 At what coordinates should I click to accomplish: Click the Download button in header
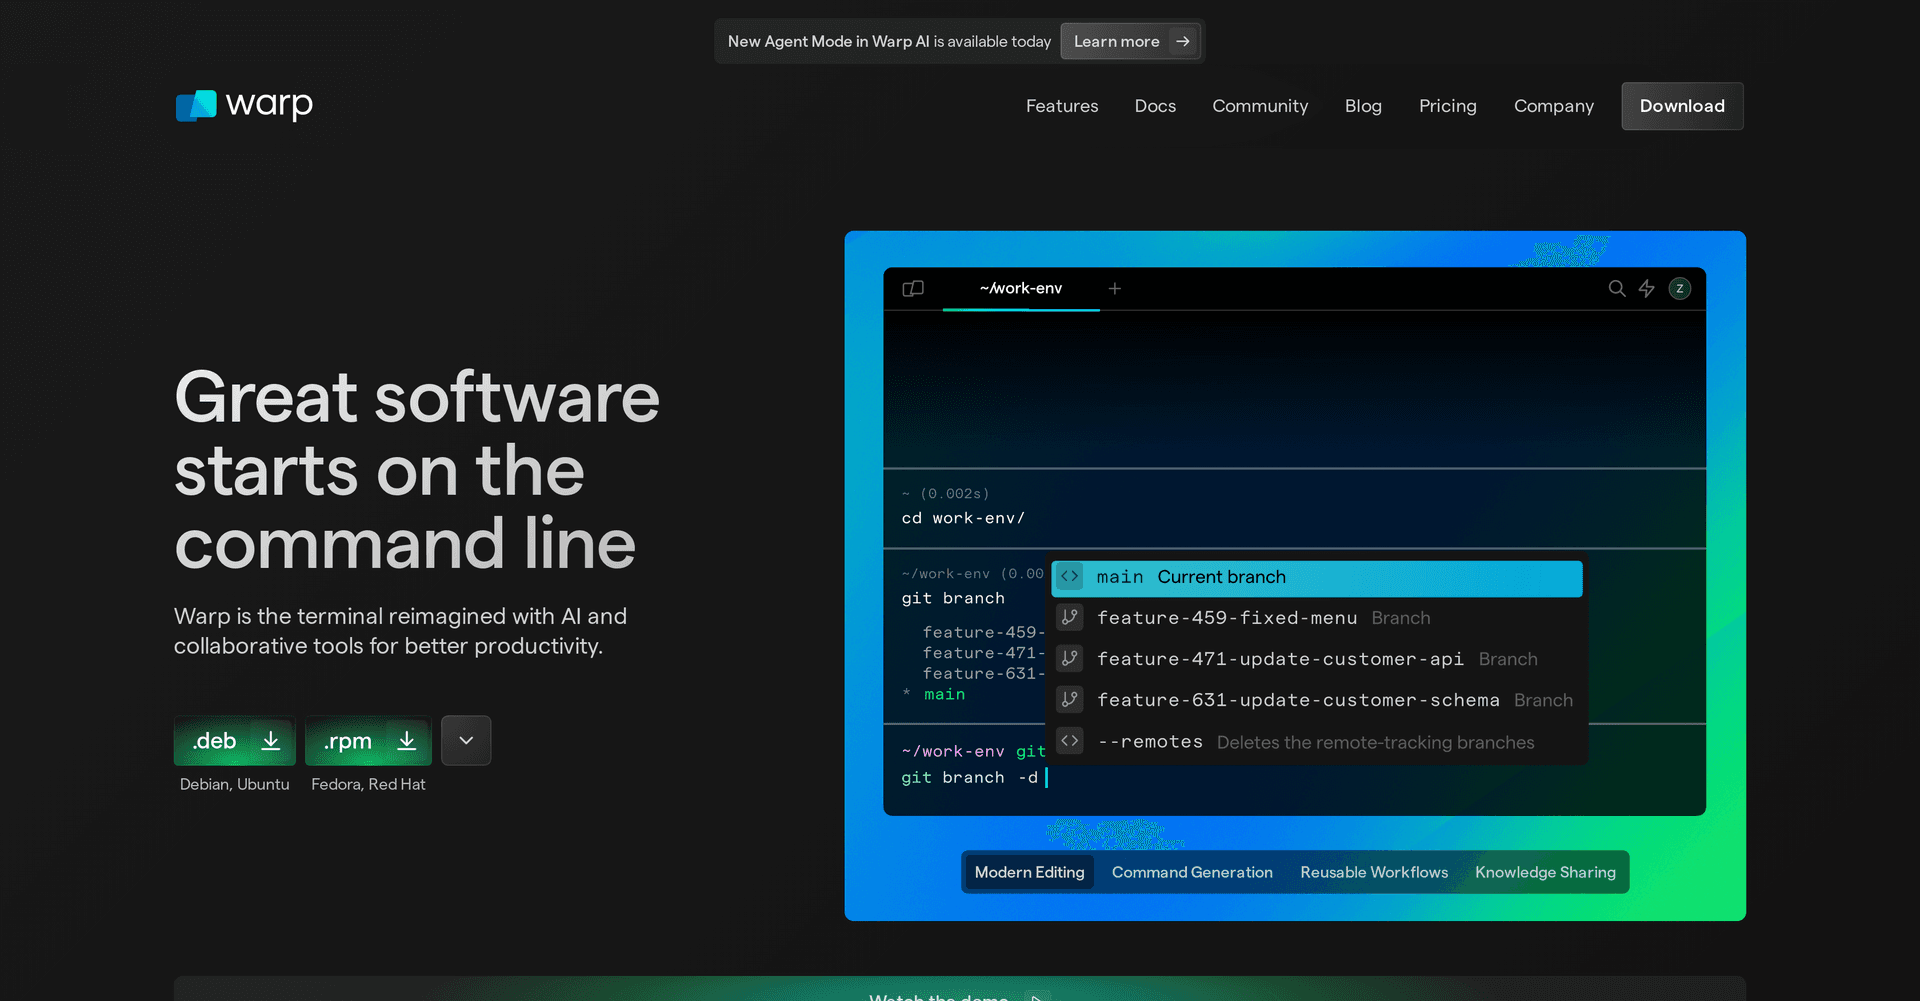pos(1682,106)
